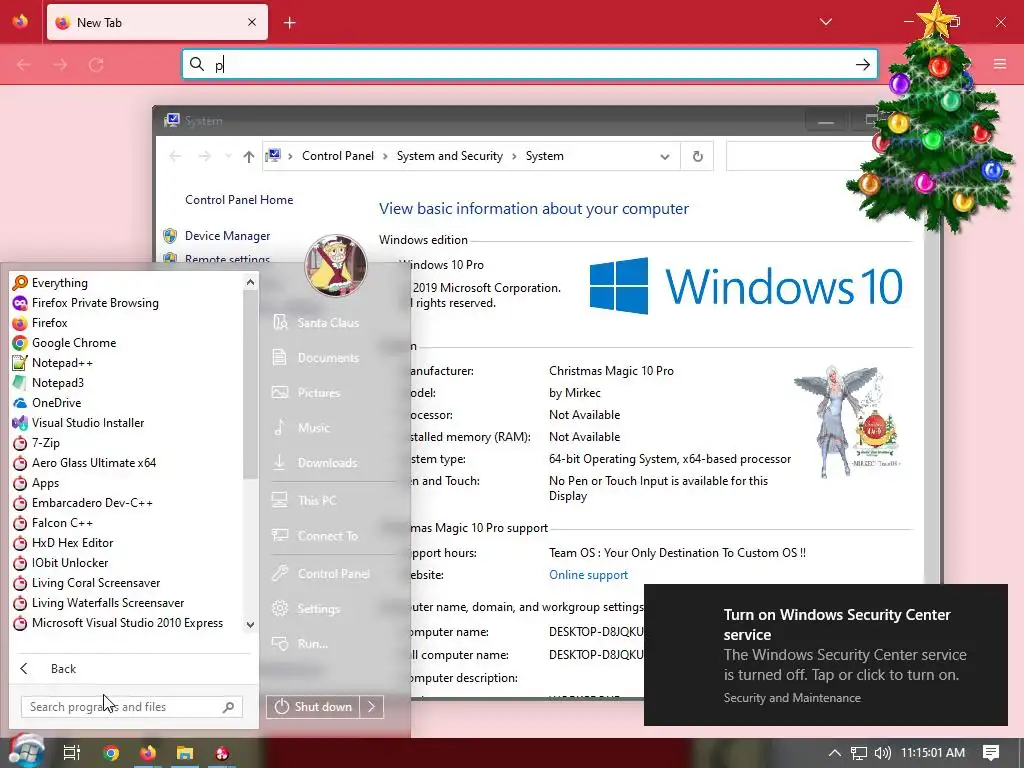1024x768 pixels.
Task: Open File Explorer from taskbar
Action: click(x=185, y=753)
